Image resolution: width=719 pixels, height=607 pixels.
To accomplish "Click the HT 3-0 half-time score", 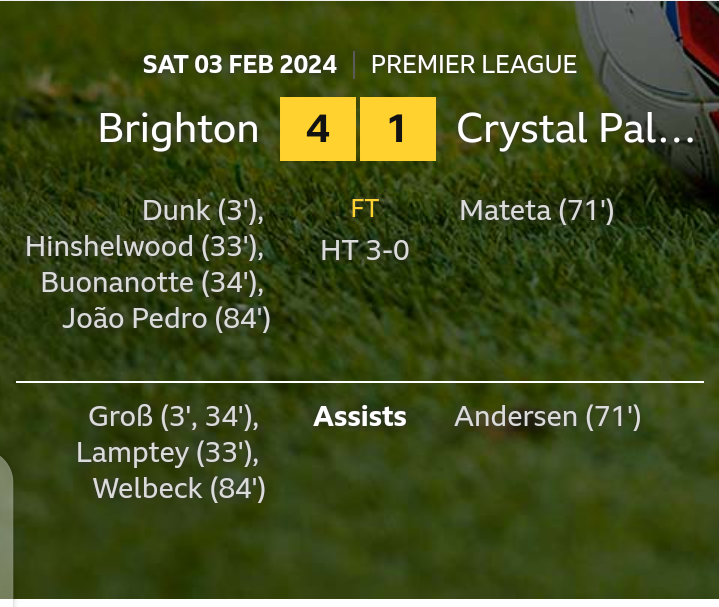I will click(x=365, y=250).
